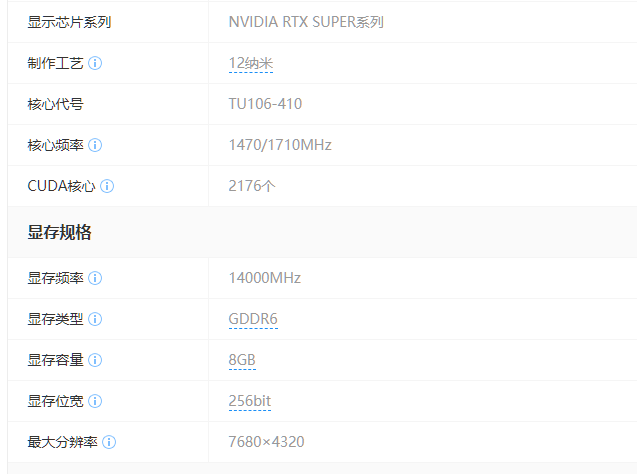Open the 8GB memory capacity link
This screenshot has width=637, height=474.
pos(242,360)
